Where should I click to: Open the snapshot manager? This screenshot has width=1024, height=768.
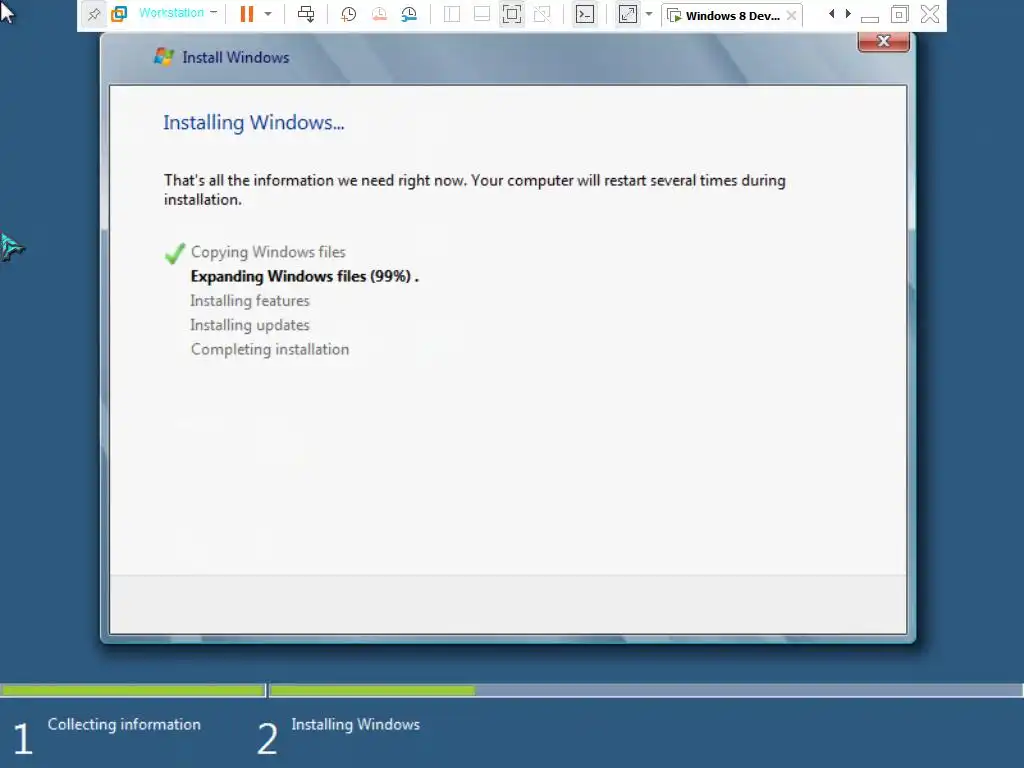(409, 14)
